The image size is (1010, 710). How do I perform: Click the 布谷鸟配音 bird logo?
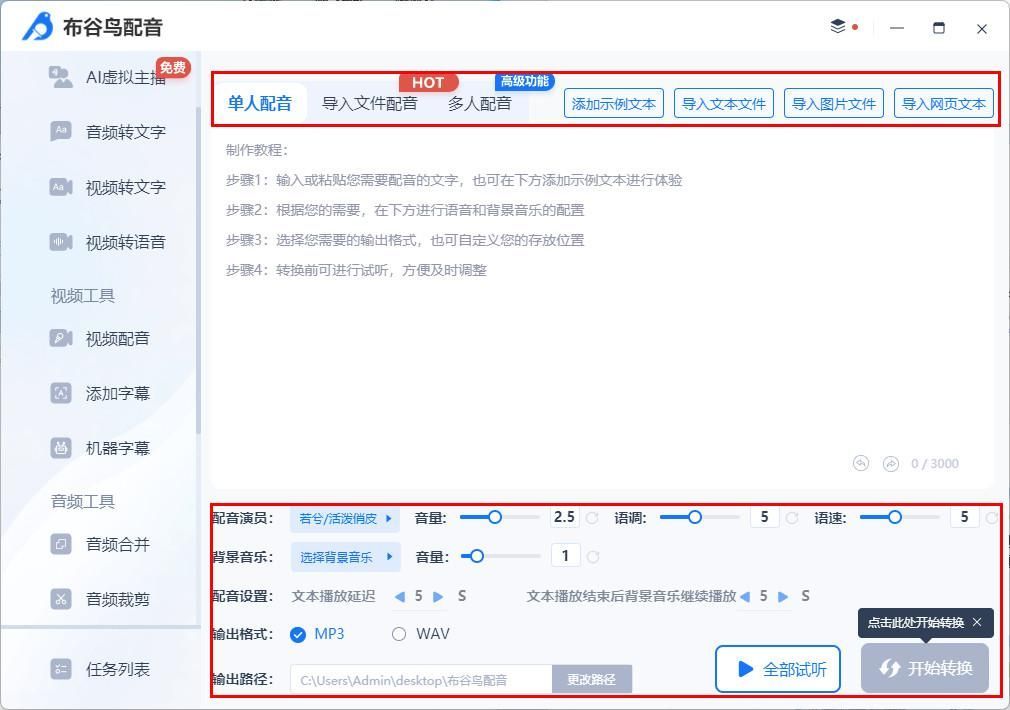pyautogui.click(x=38, y=26)
